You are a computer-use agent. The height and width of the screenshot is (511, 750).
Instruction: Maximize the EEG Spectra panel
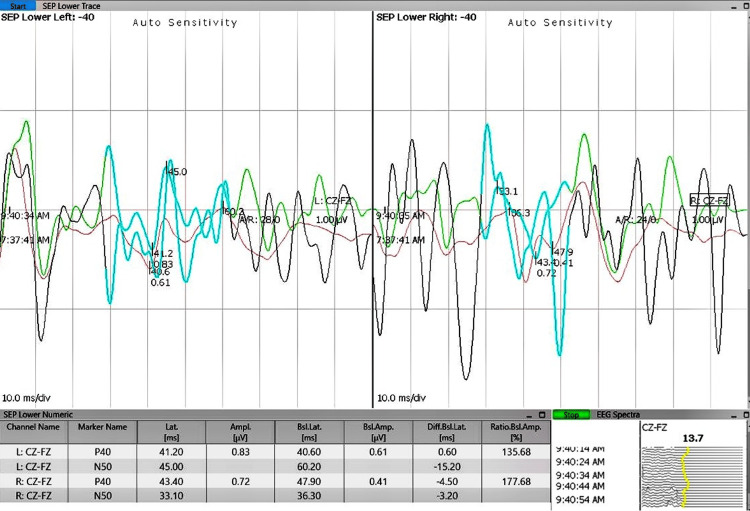click(746, 415)
